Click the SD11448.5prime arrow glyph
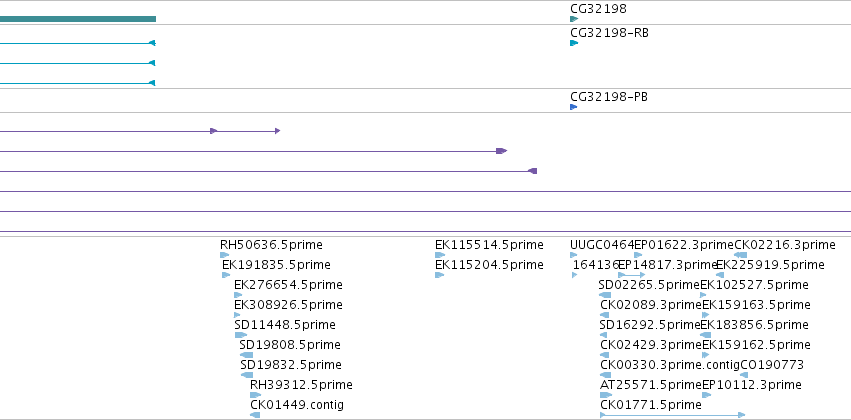Screen dimensions: 851x420 [240, 335]
